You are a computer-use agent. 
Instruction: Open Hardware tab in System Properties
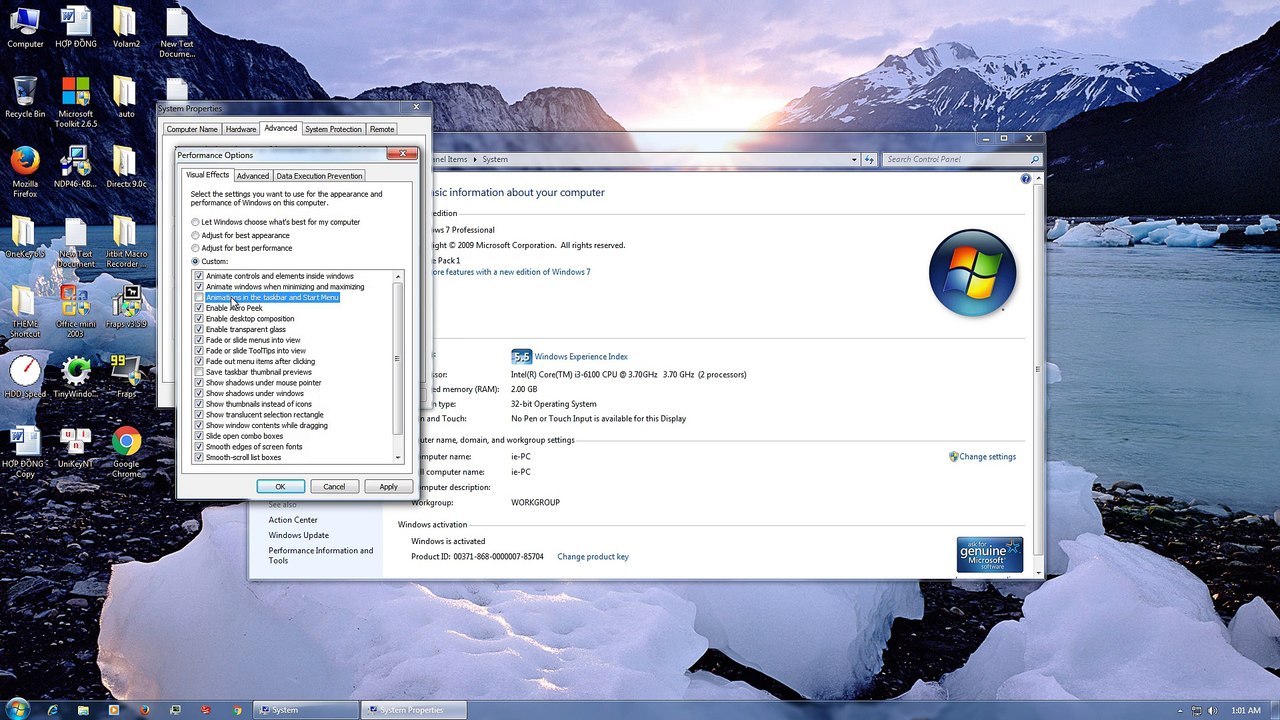pos(241,129)
